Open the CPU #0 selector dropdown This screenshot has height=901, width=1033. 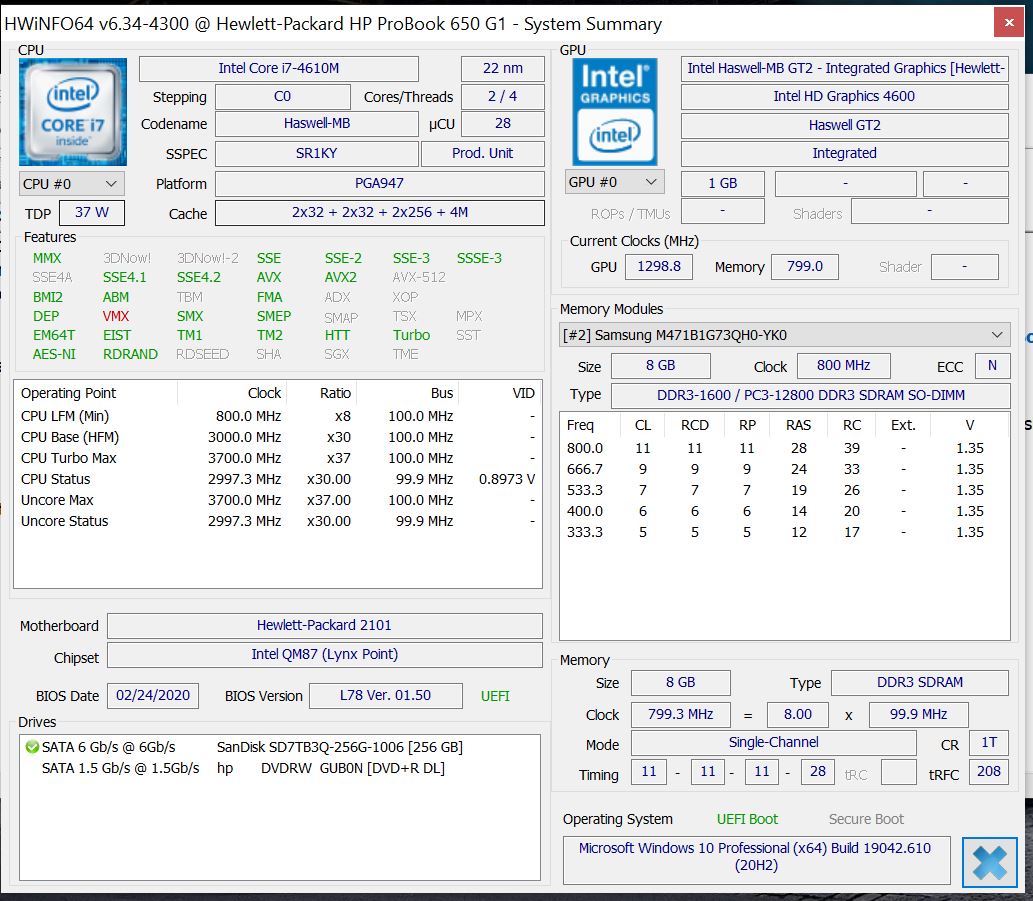pos(72,184)
